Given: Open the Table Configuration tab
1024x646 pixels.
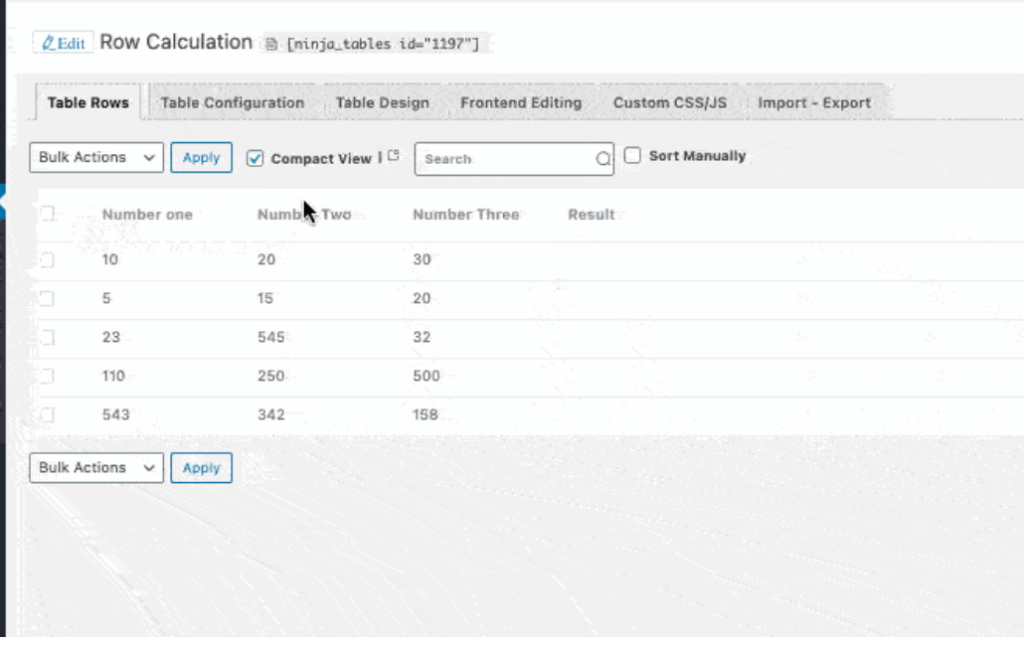Looking at the screenshot, I should click(232, 103).
